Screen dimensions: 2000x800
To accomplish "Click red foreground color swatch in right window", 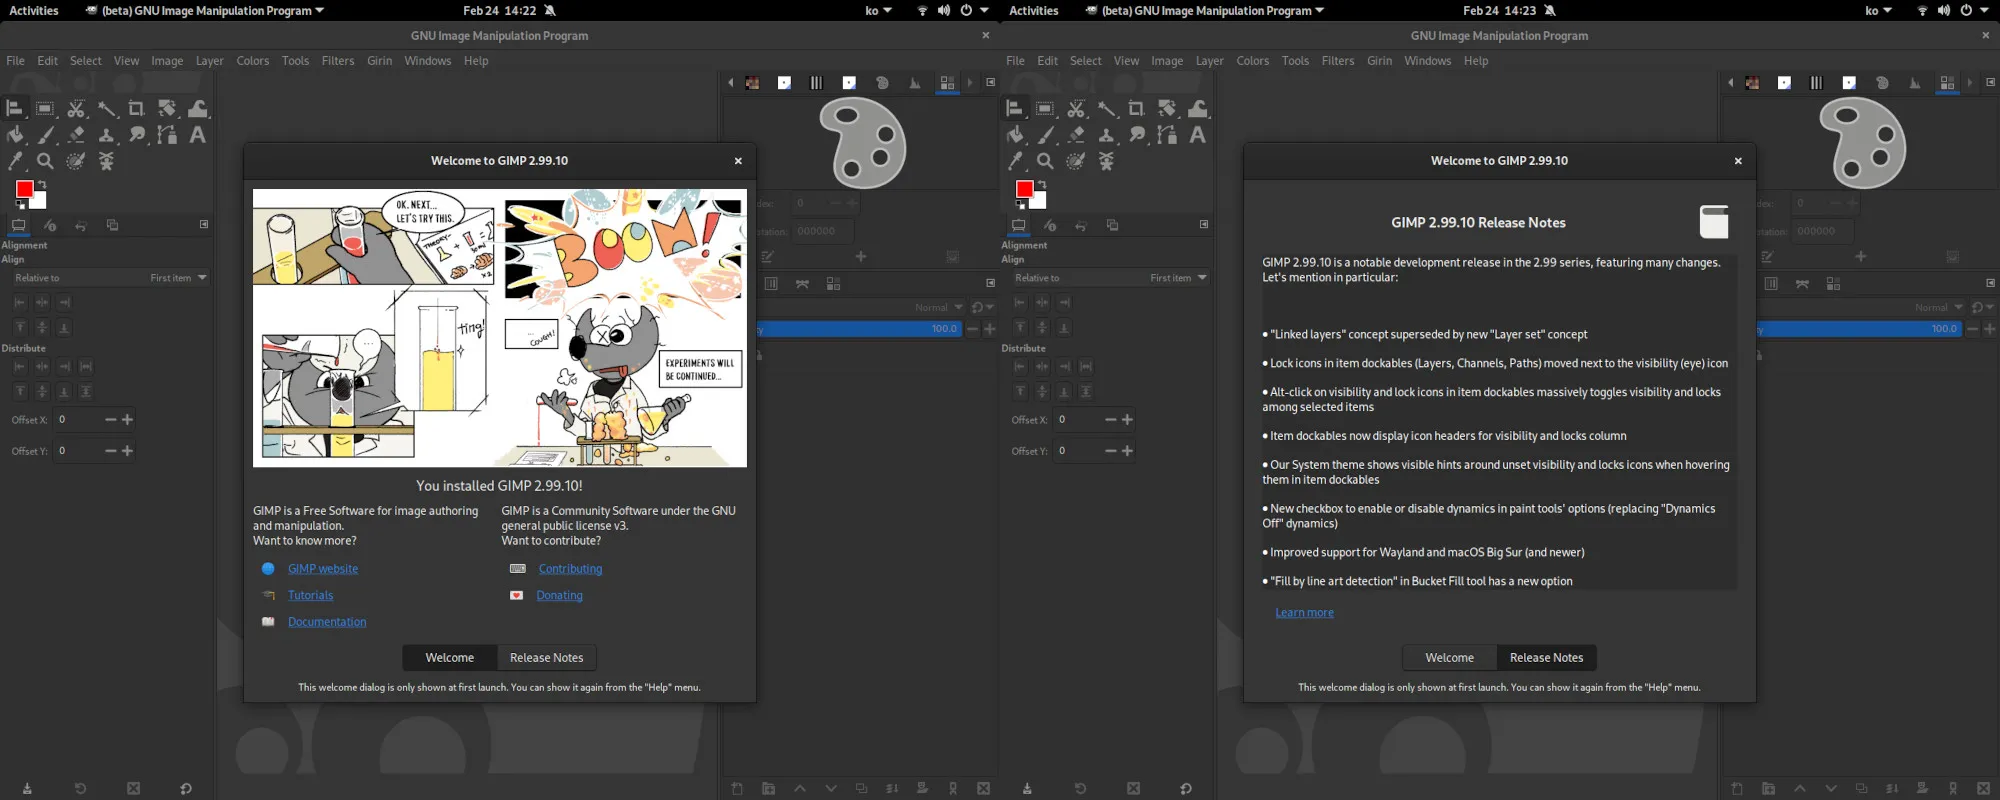I will [1023, 190].
